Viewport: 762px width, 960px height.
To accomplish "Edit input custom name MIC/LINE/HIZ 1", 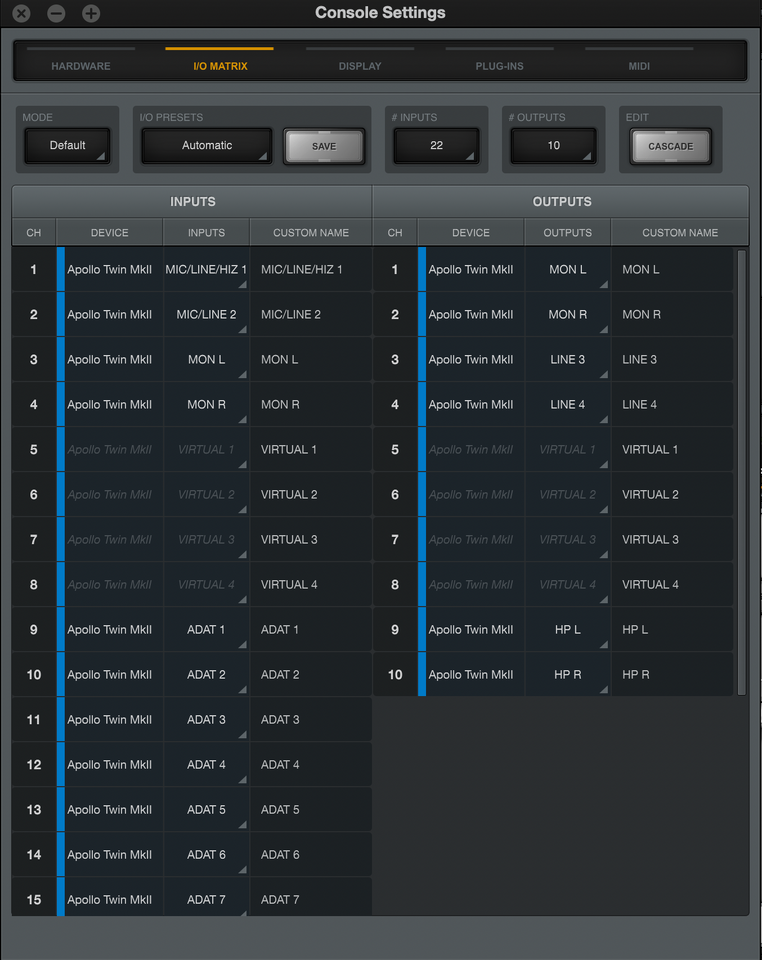I will click(311, 269).
